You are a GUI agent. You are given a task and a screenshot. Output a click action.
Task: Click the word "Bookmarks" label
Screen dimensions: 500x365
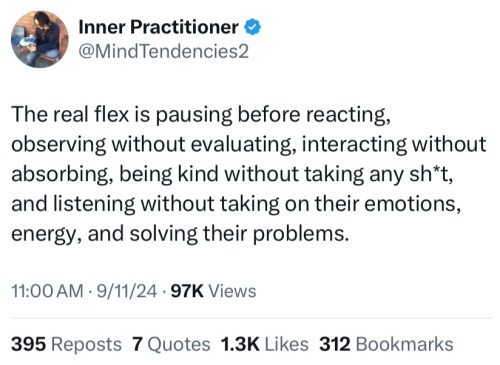click(405, 344)
